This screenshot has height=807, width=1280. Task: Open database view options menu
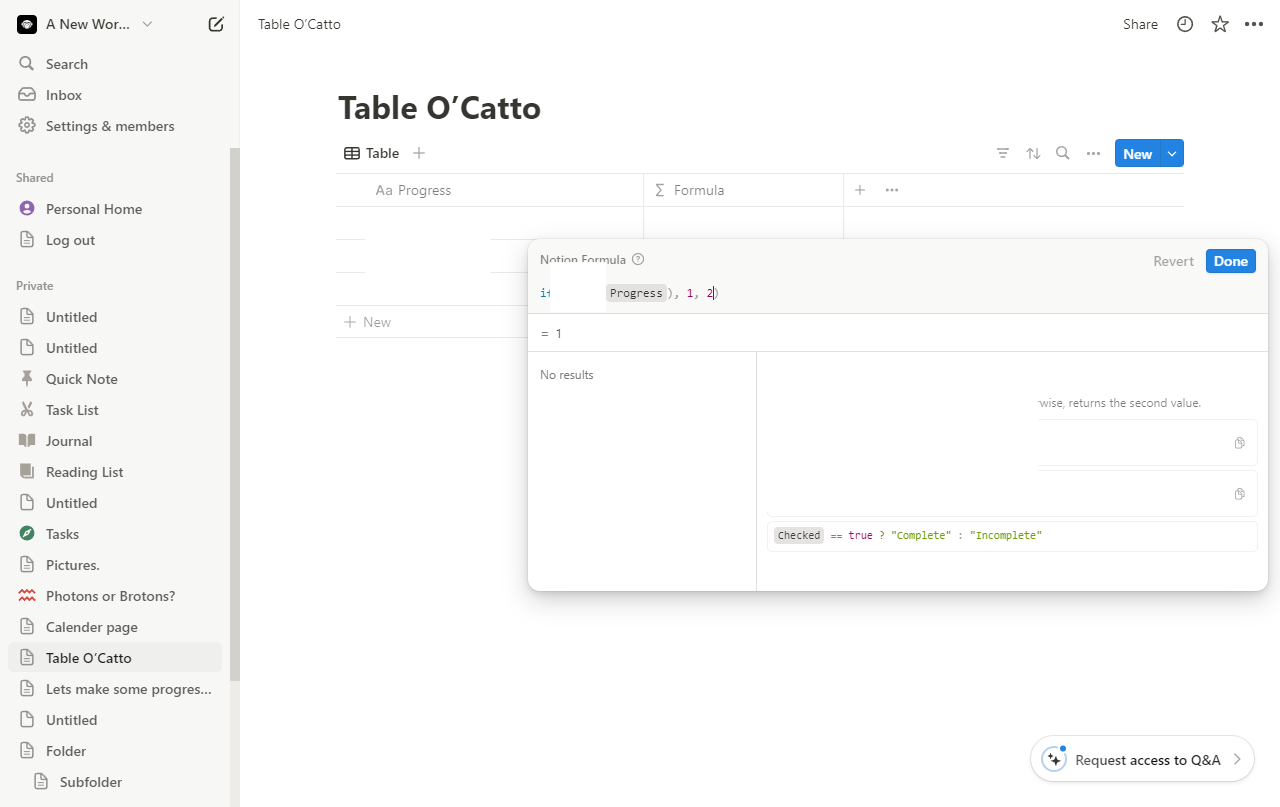(1093, 153)
